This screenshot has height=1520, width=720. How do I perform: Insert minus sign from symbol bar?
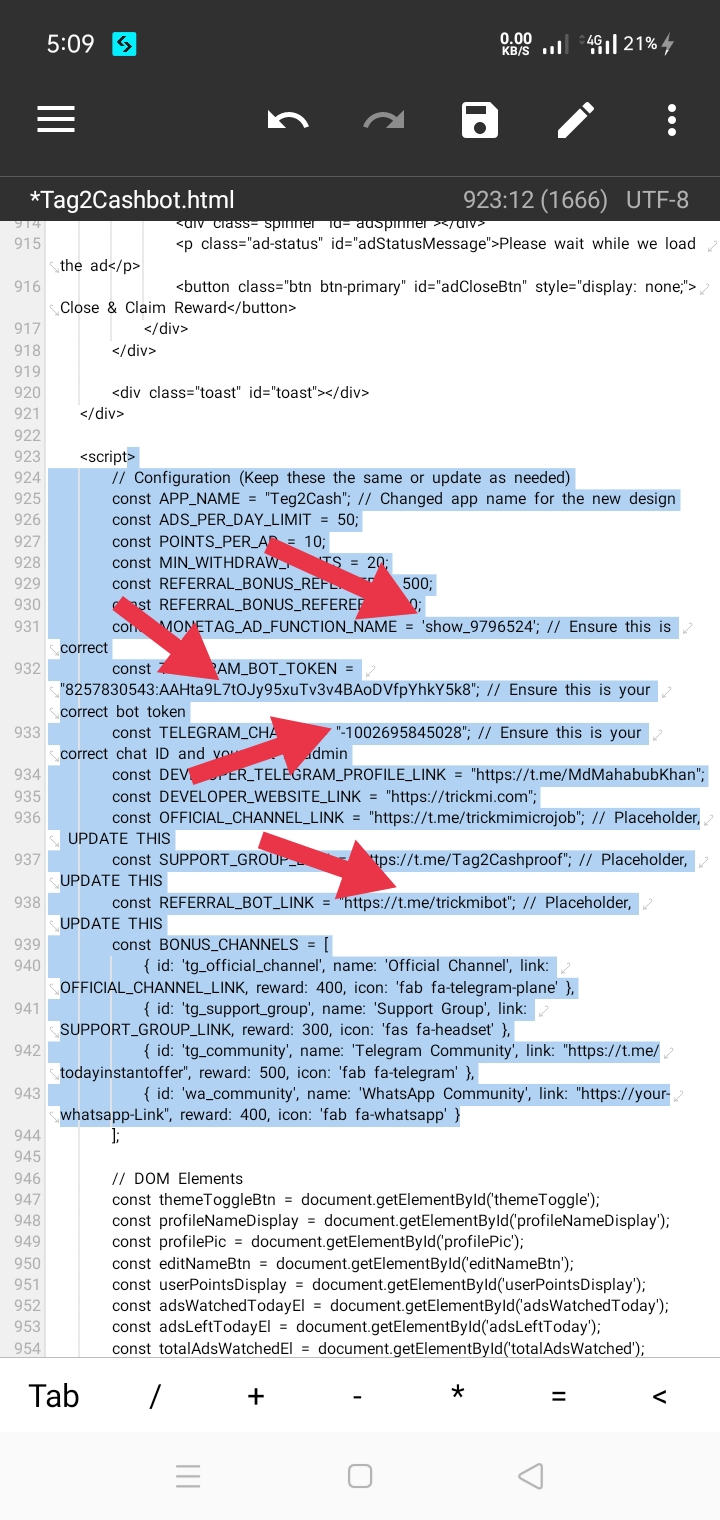pyautogui.click(x=357, y=1395)
